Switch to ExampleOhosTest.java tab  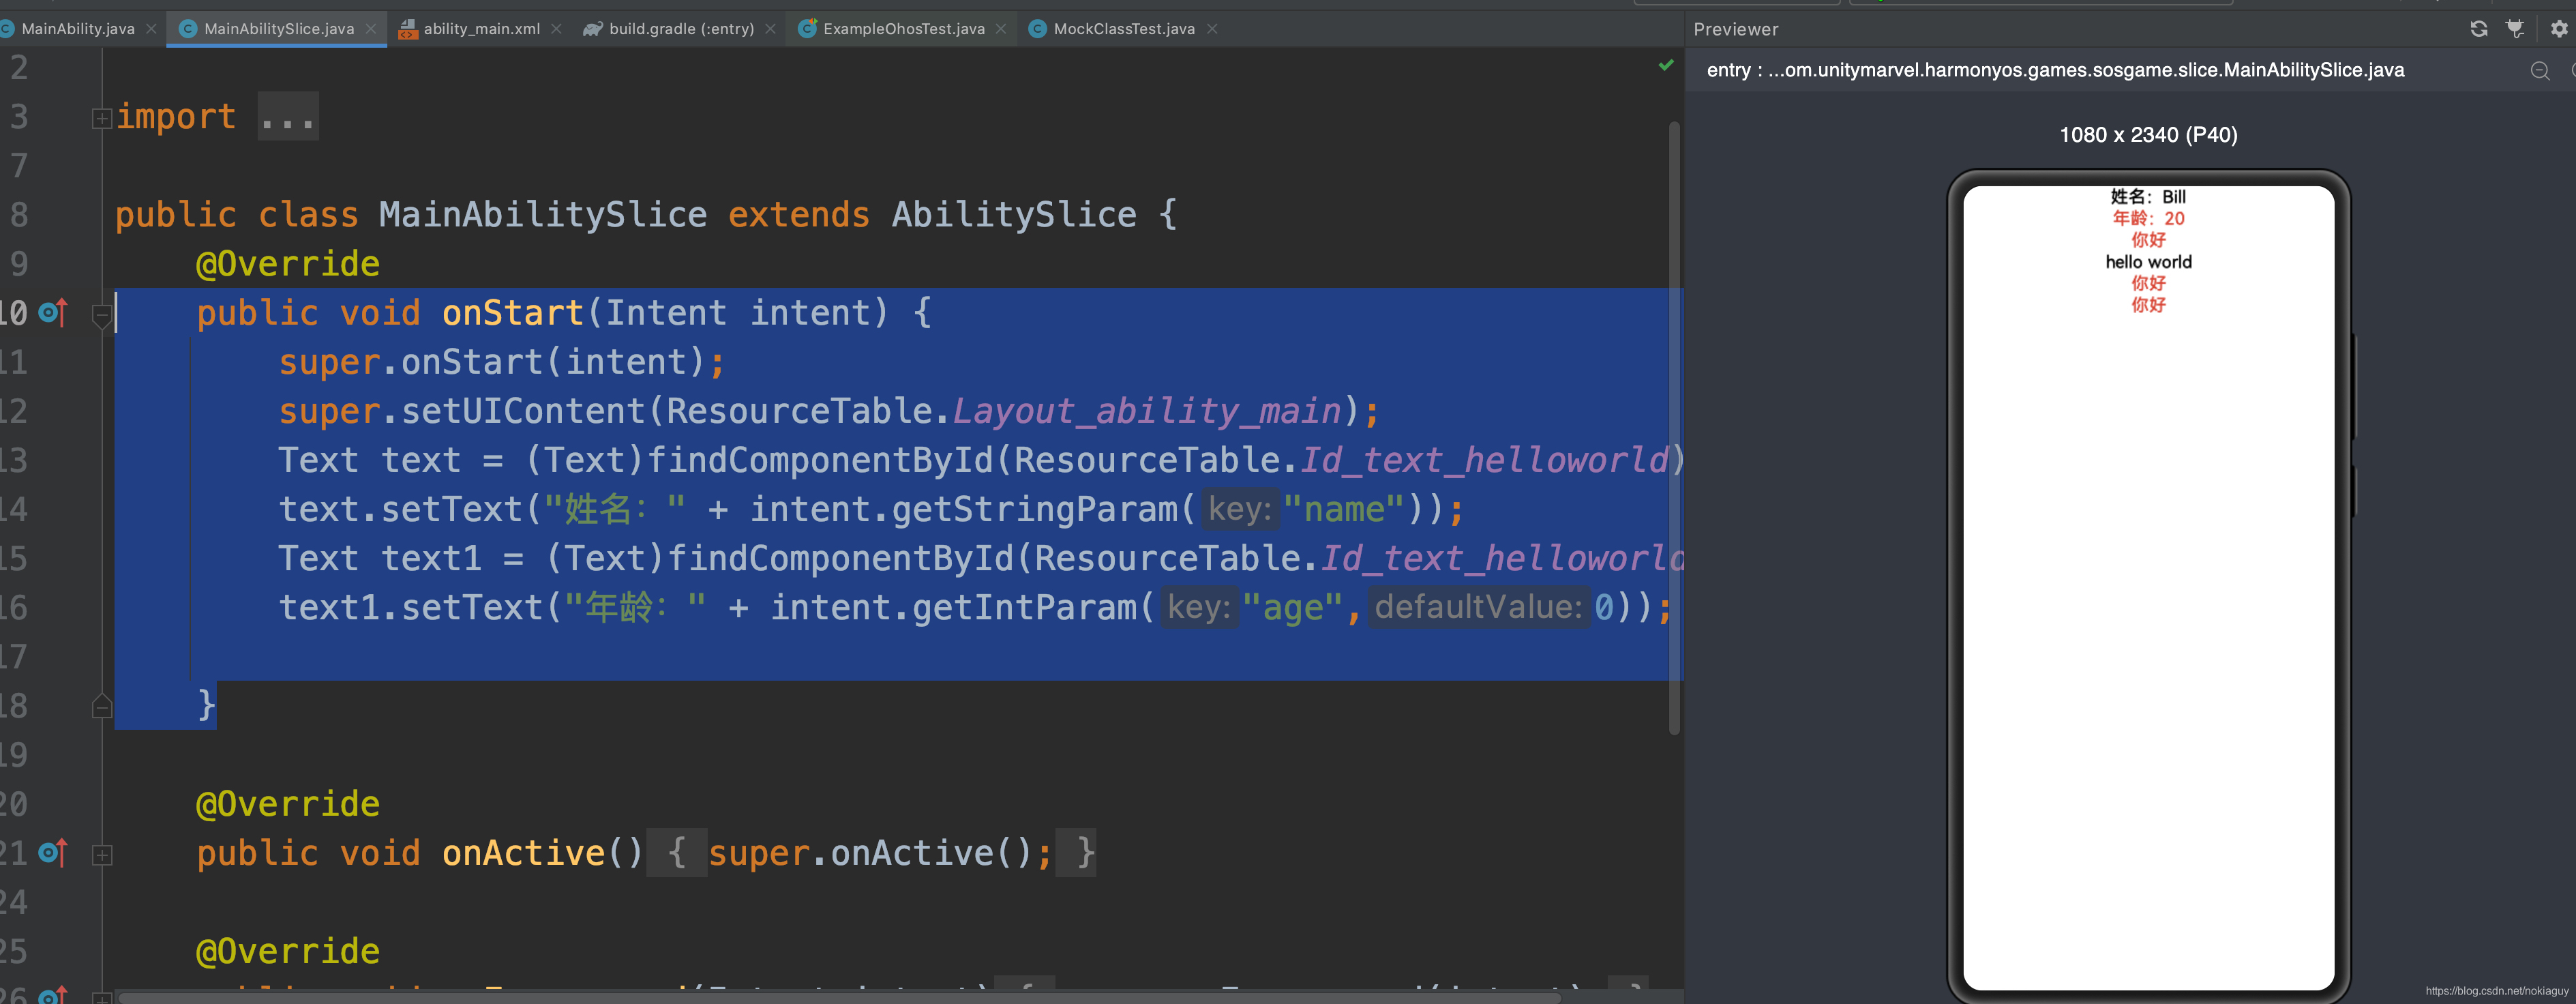pyautogui.click(x=903, y=29)
